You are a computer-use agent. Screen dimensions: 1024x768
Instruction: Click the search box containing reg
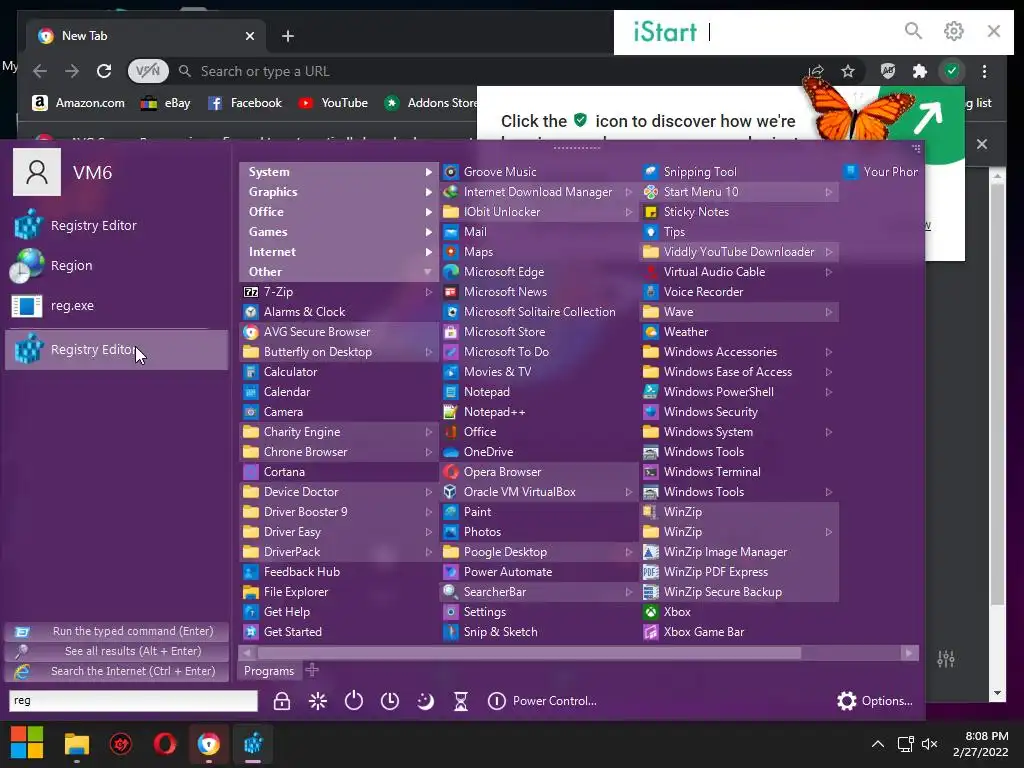pos(133,700)
